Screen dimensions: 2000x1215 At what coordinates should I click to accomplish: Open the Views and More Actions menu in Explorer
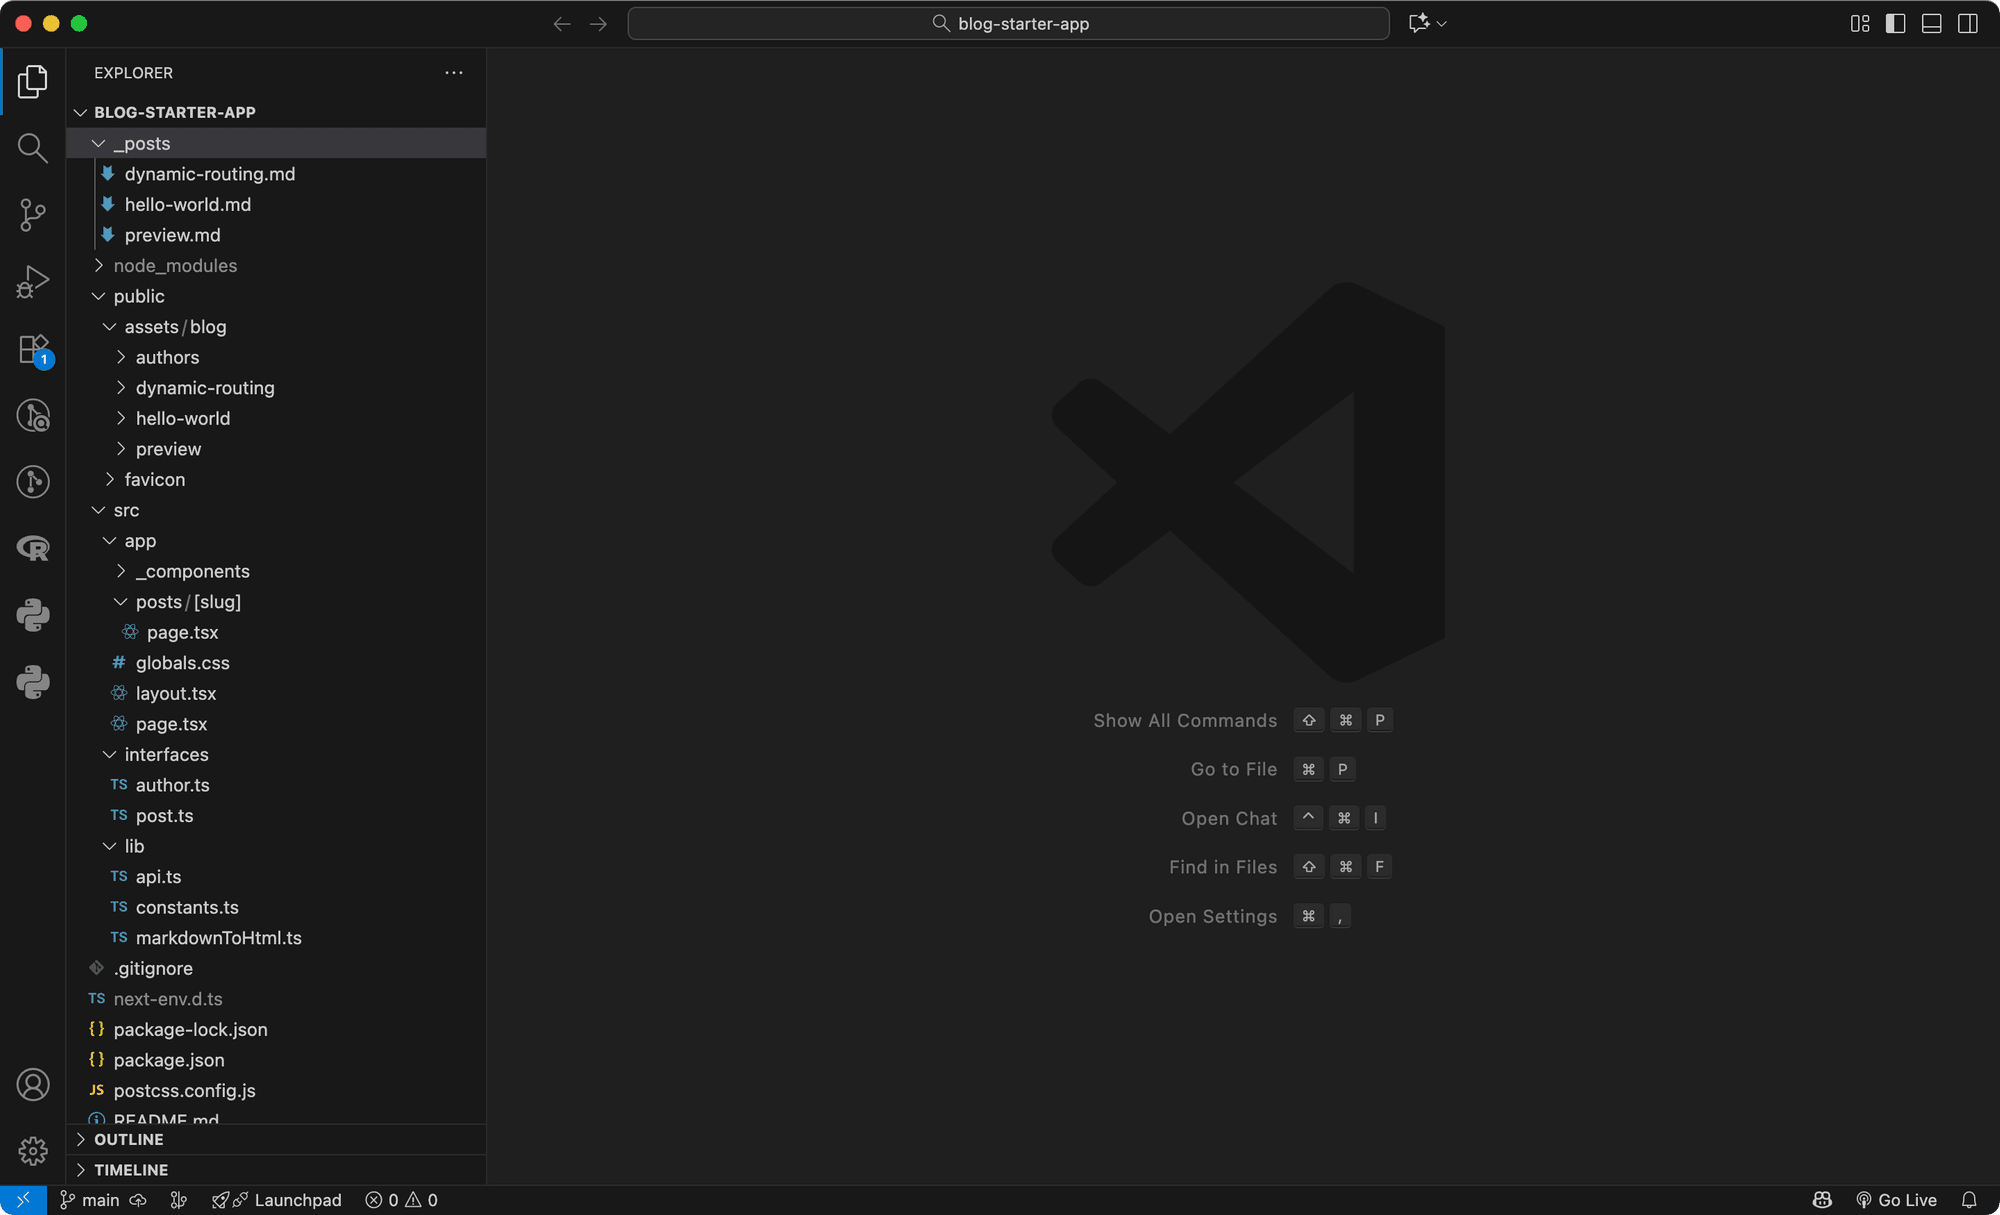coord(454,72)
